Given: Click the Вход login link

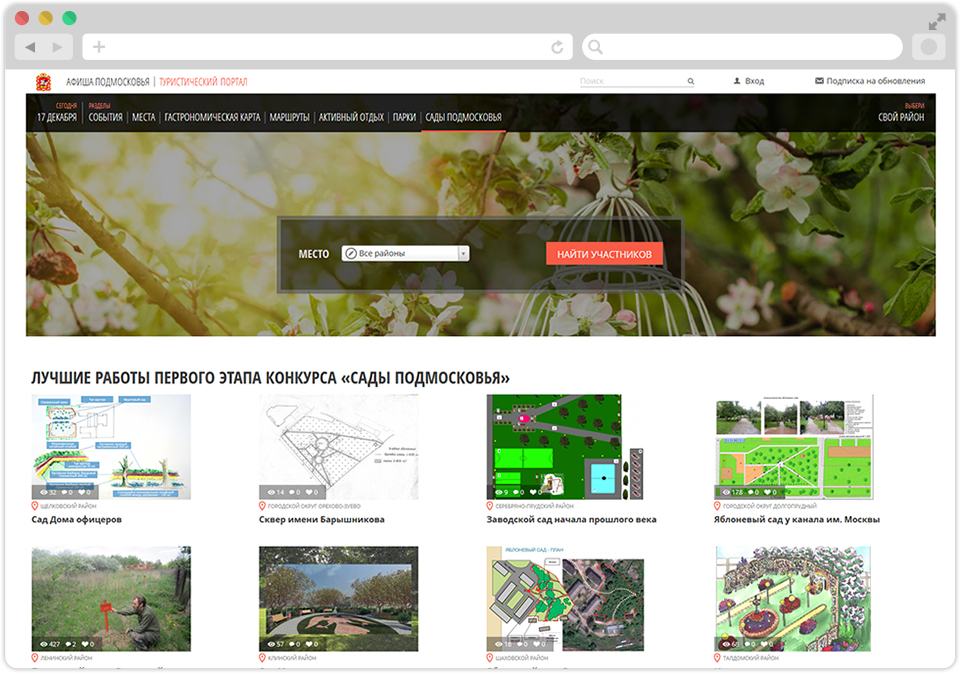Looking at the screenshot, I should [x=749, y=81].
